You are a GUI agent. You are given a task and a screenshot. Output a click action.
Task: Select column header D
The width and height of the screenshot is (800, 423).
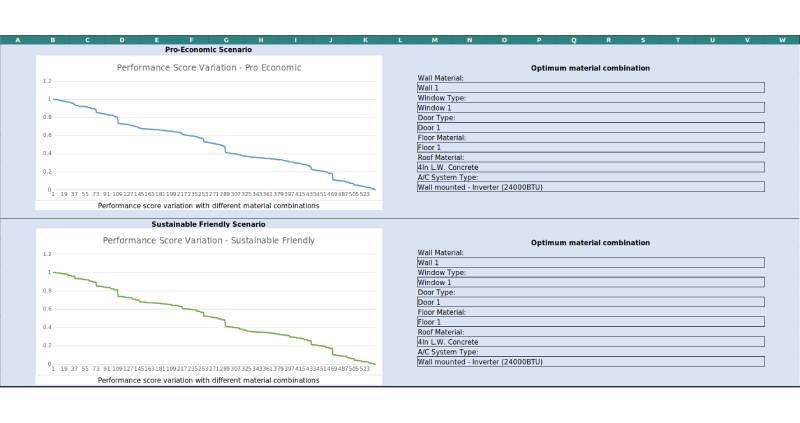pos(122,40)
